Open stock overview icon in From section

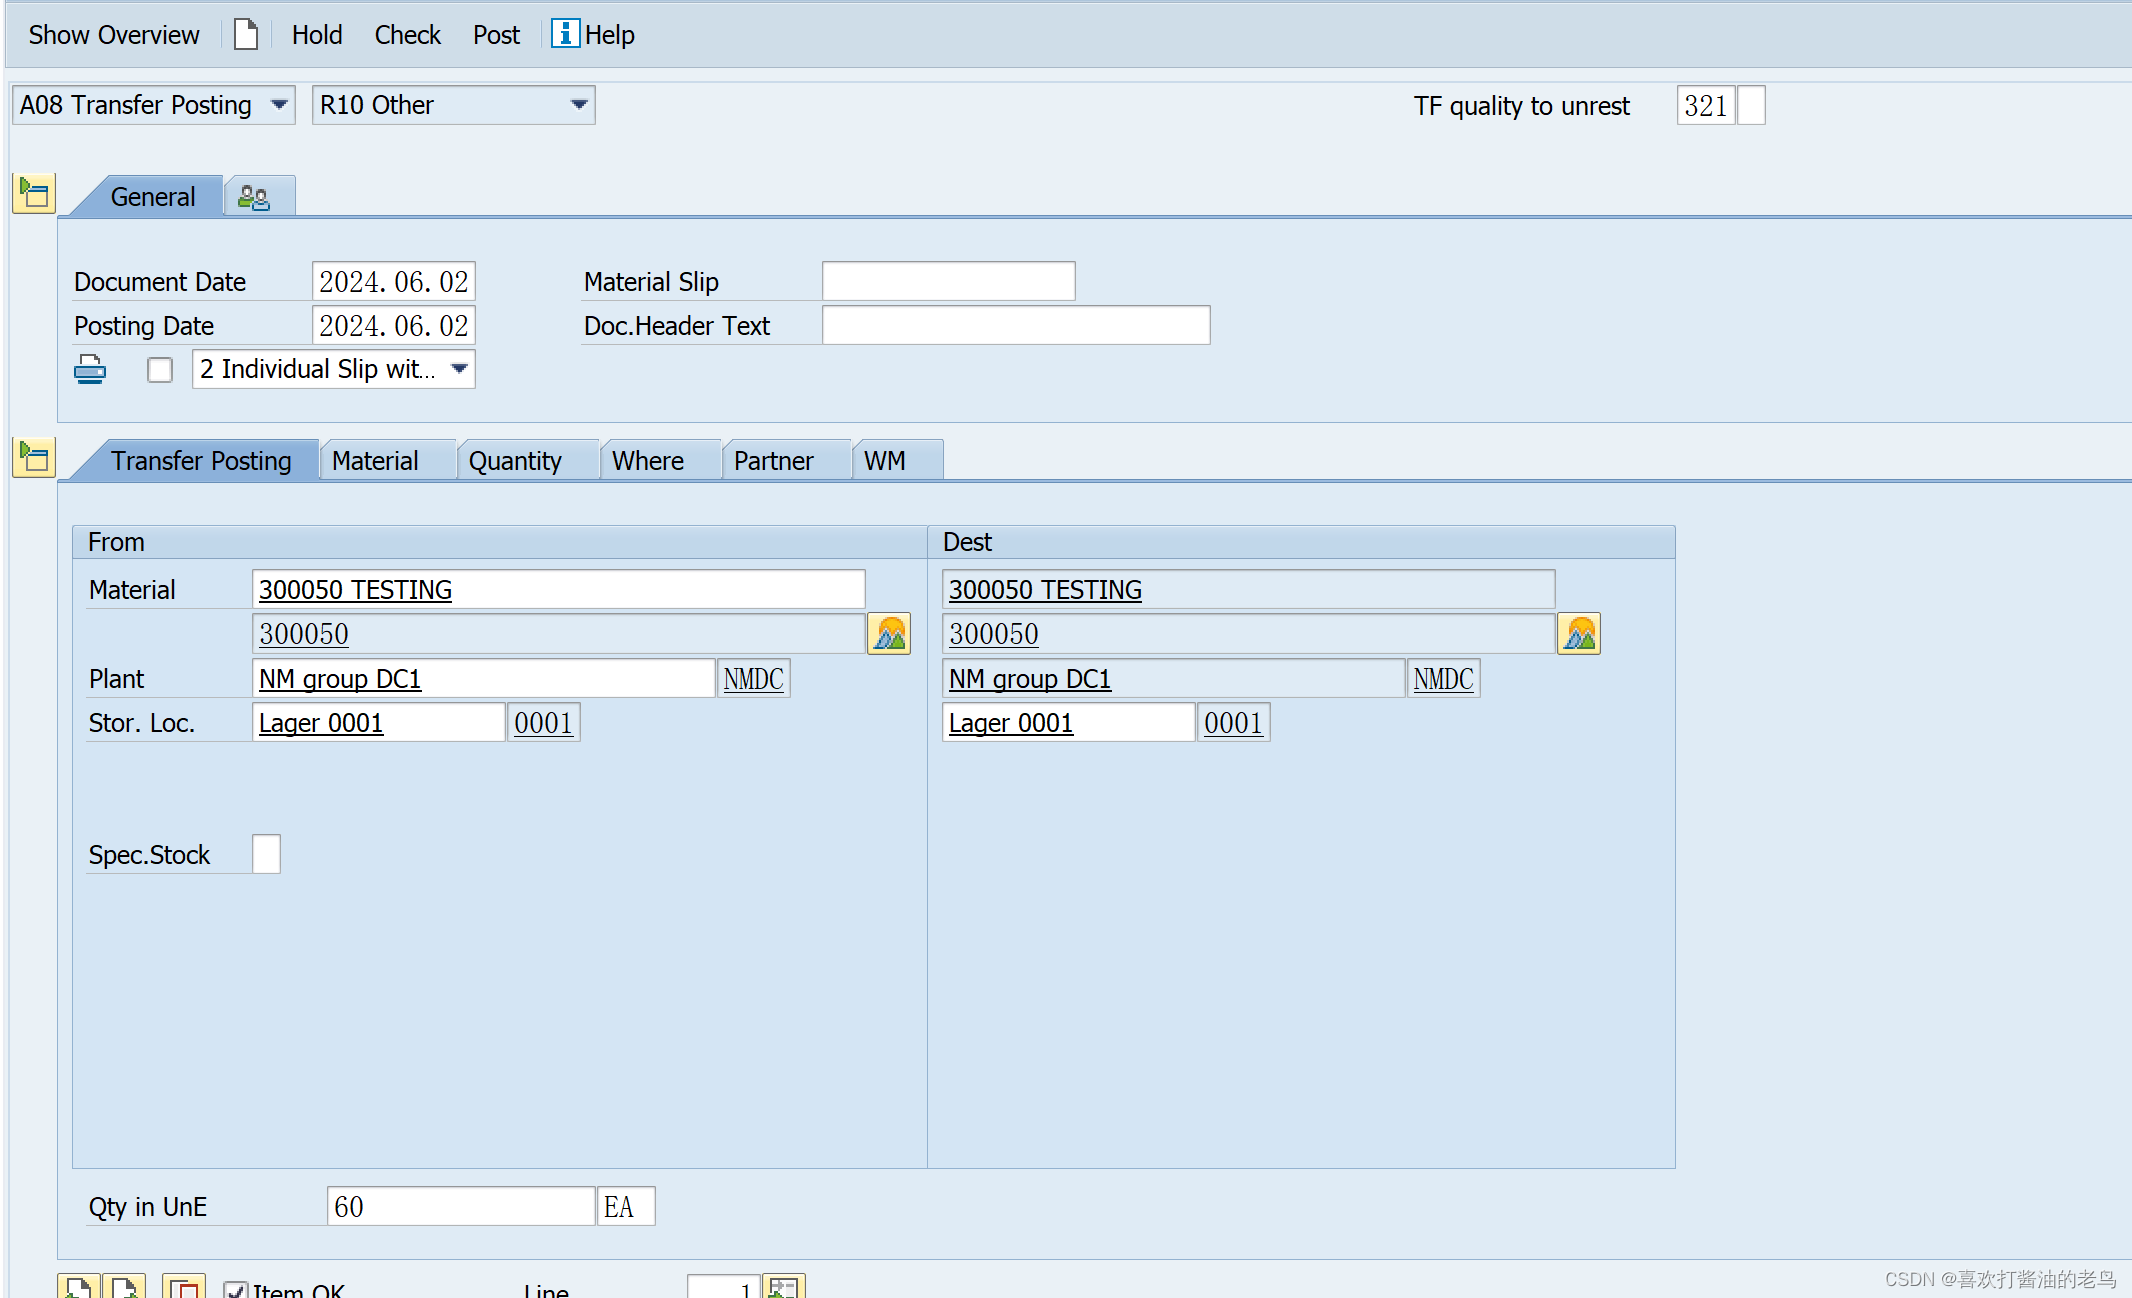click(x=889, y=633)
